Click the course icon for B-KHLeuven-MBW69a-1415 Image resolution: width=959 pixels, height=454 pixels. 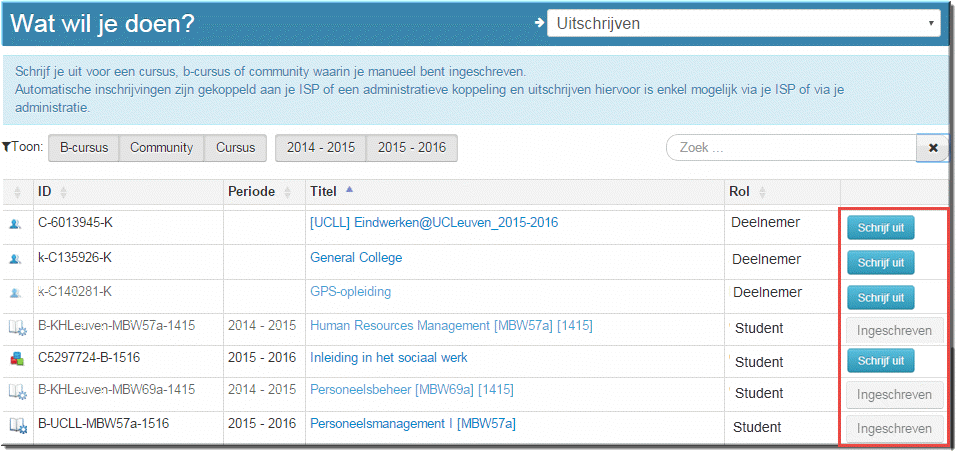[18, 392]
